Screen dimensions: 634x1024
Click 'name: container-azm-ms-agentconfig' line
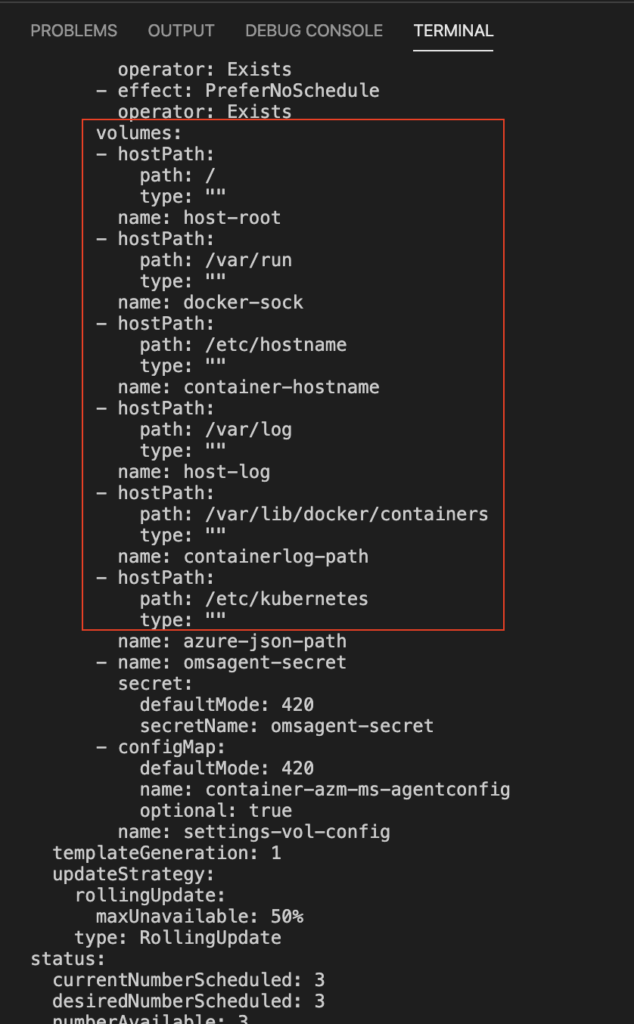(x=325, y=790)
